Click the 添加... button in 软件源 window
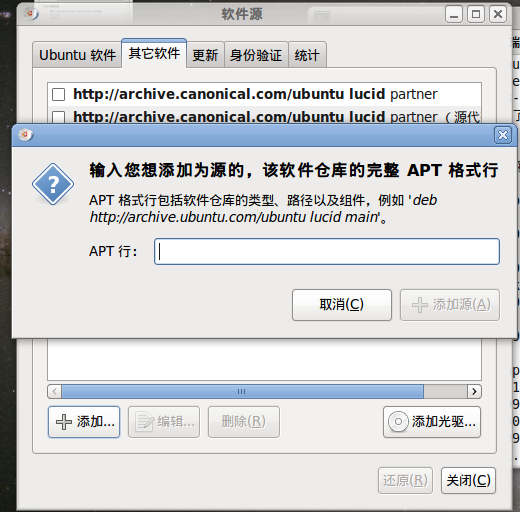This screenshot has height=512, width=520. tap(84, 422)
